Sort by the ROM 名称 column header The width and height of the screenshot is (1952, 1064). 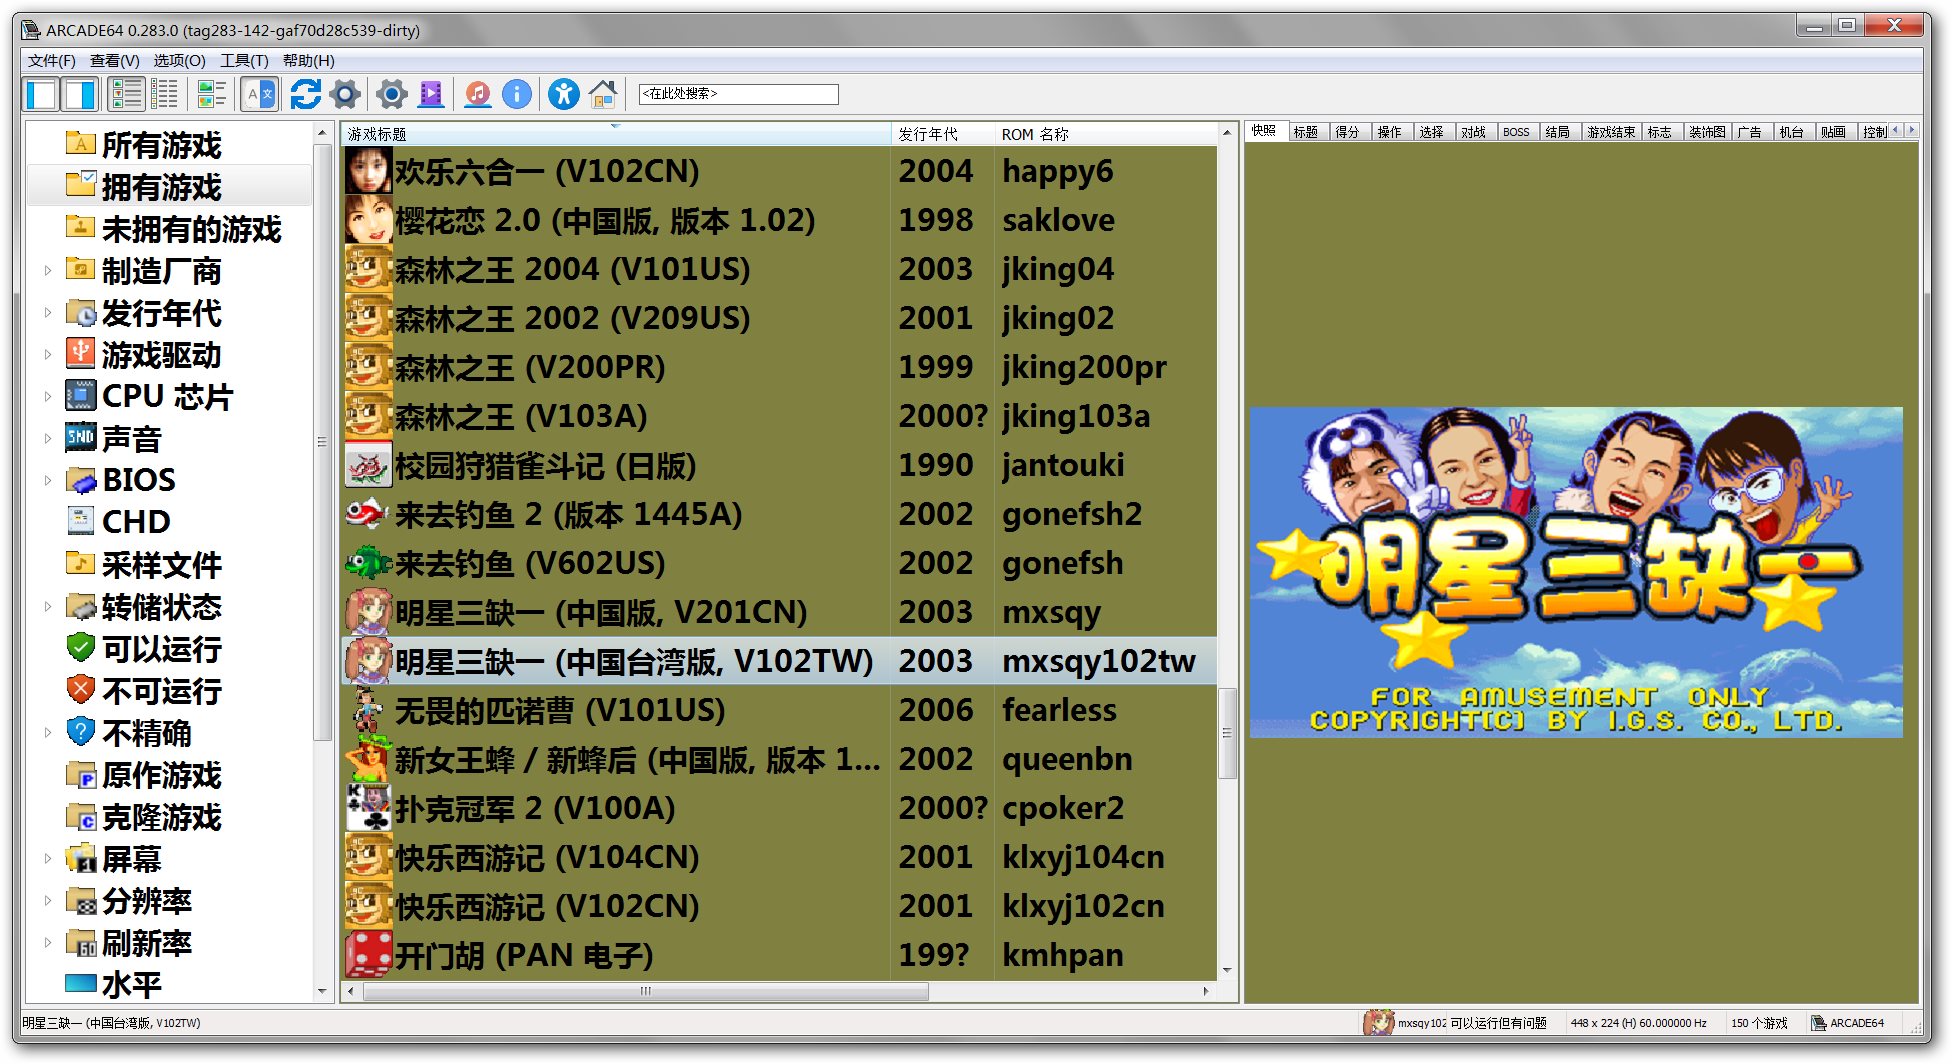(1035, 134)
